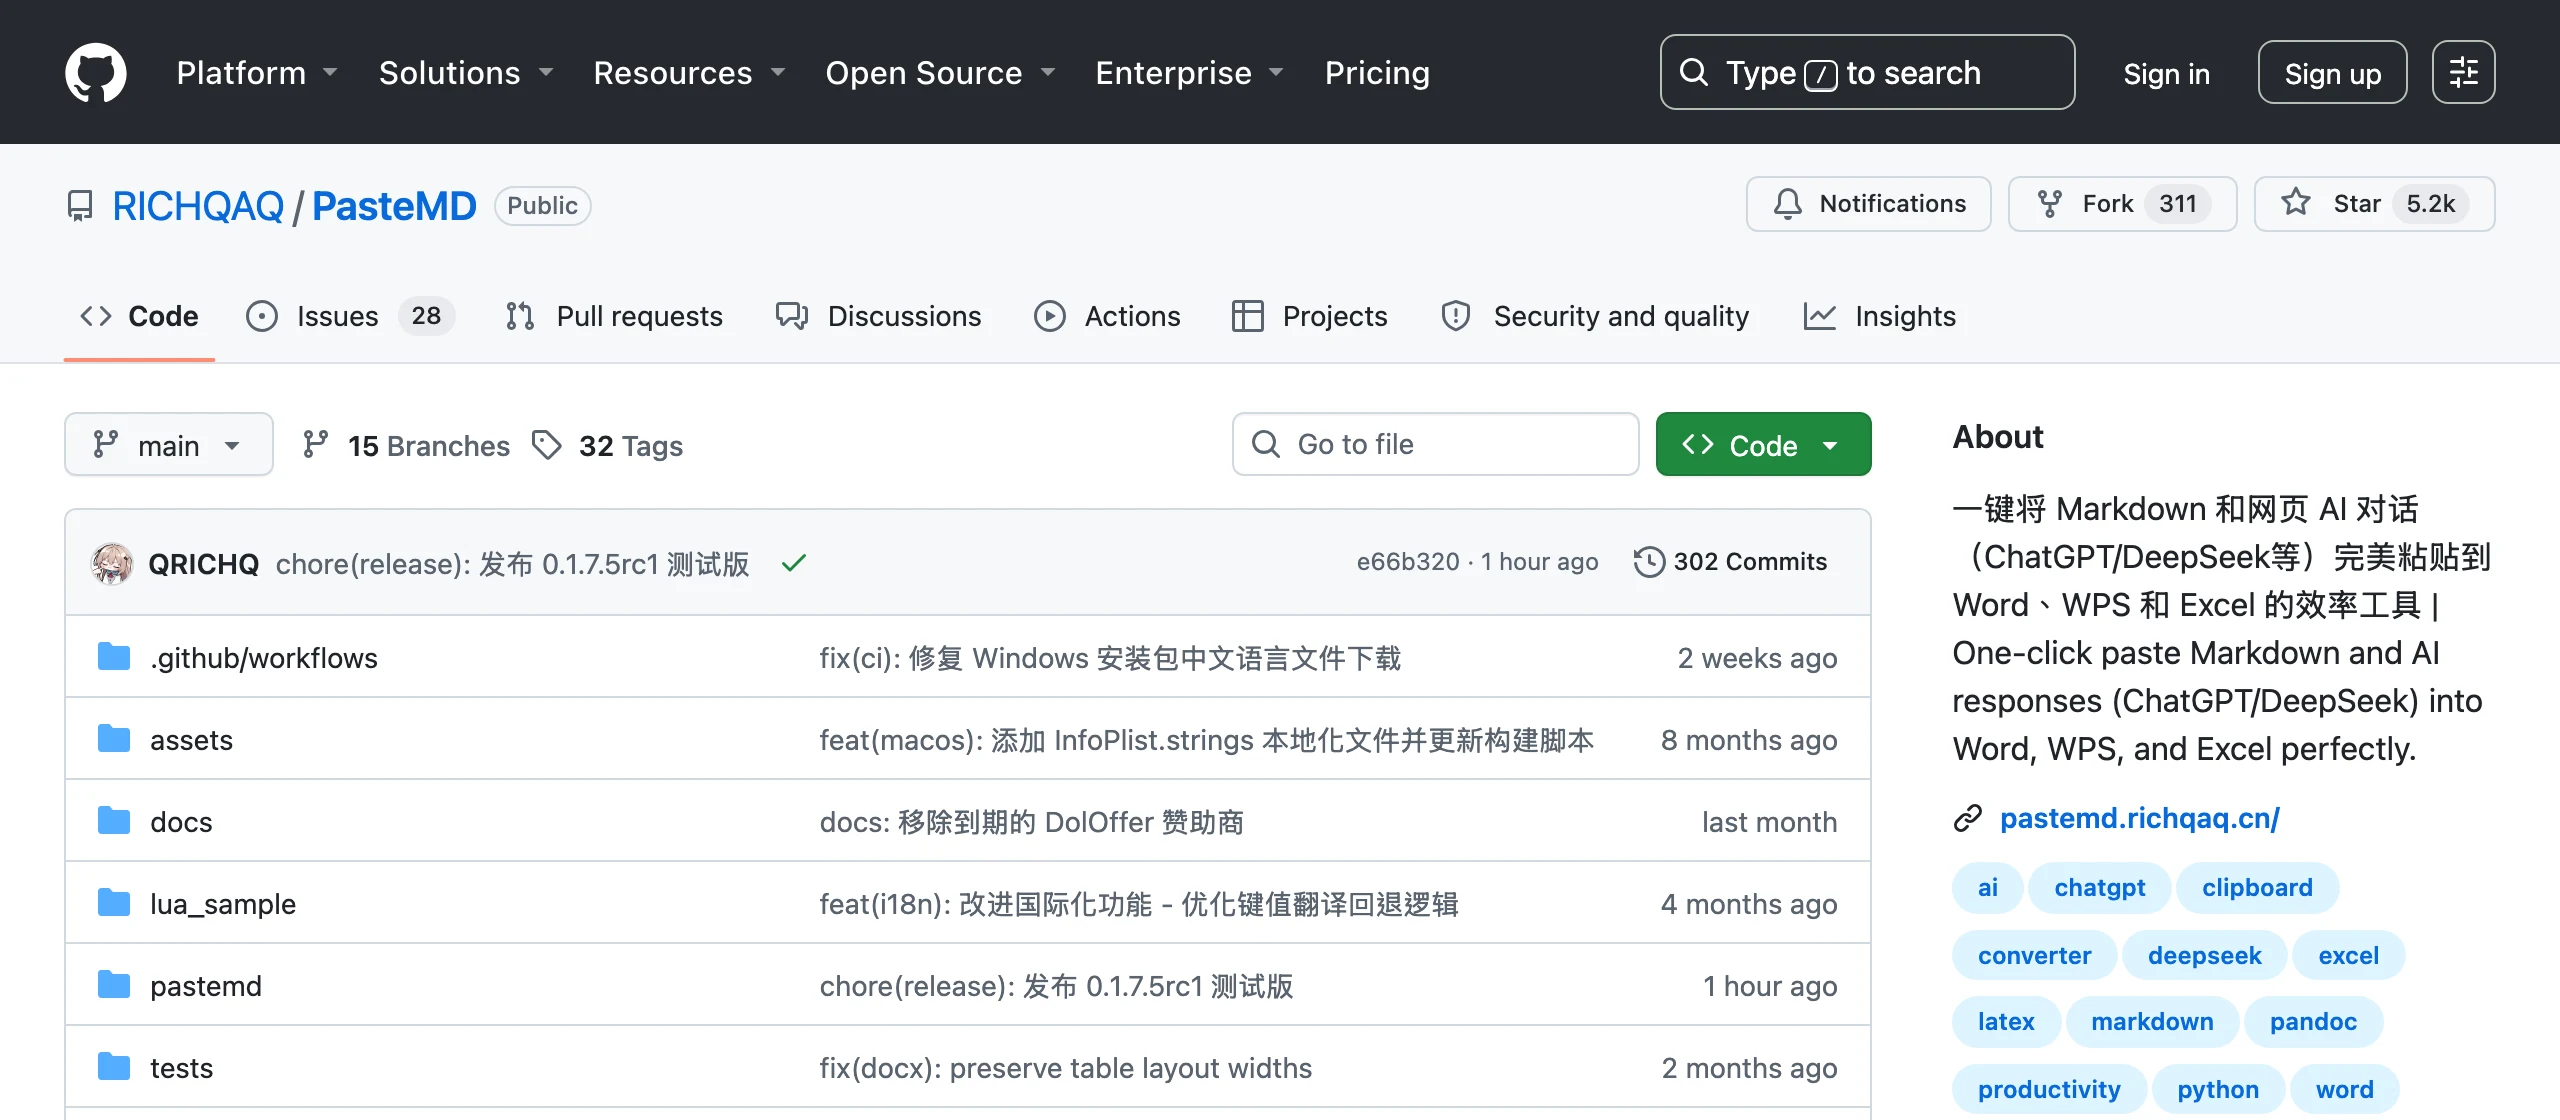Open the lua_sample folder name

(x=223, y=904)
